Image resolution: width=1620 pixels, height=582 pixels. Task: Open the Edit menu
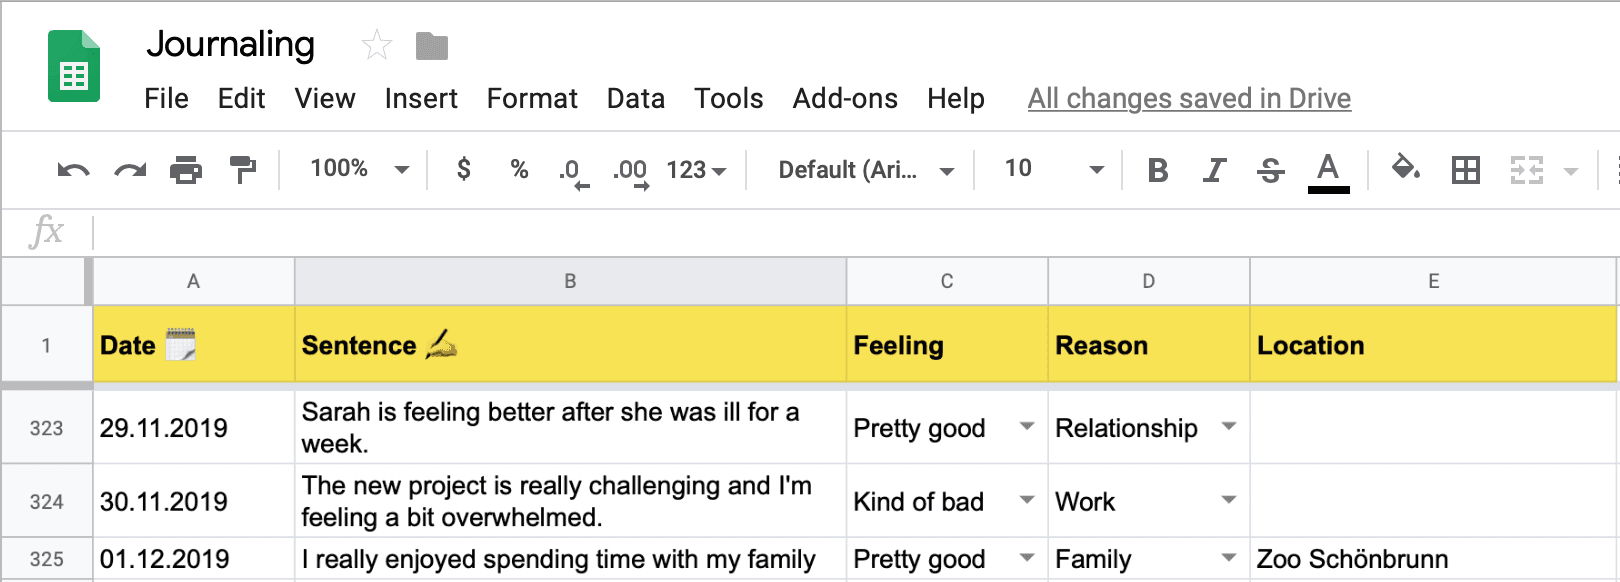pos(241,98)
